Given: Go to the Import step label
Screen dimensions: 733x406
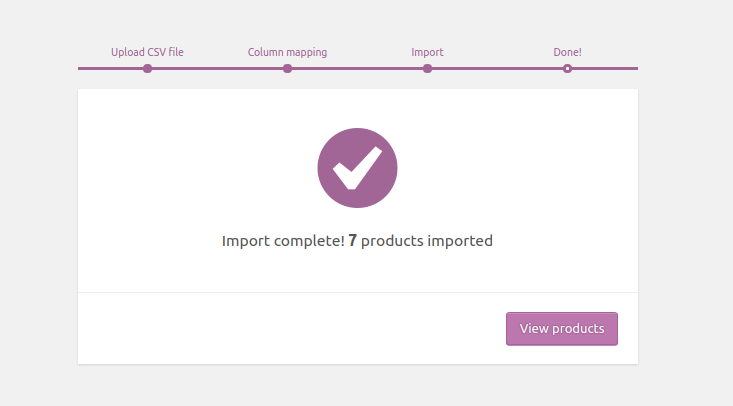Looking at the screenshot, I should pos(427,52).
